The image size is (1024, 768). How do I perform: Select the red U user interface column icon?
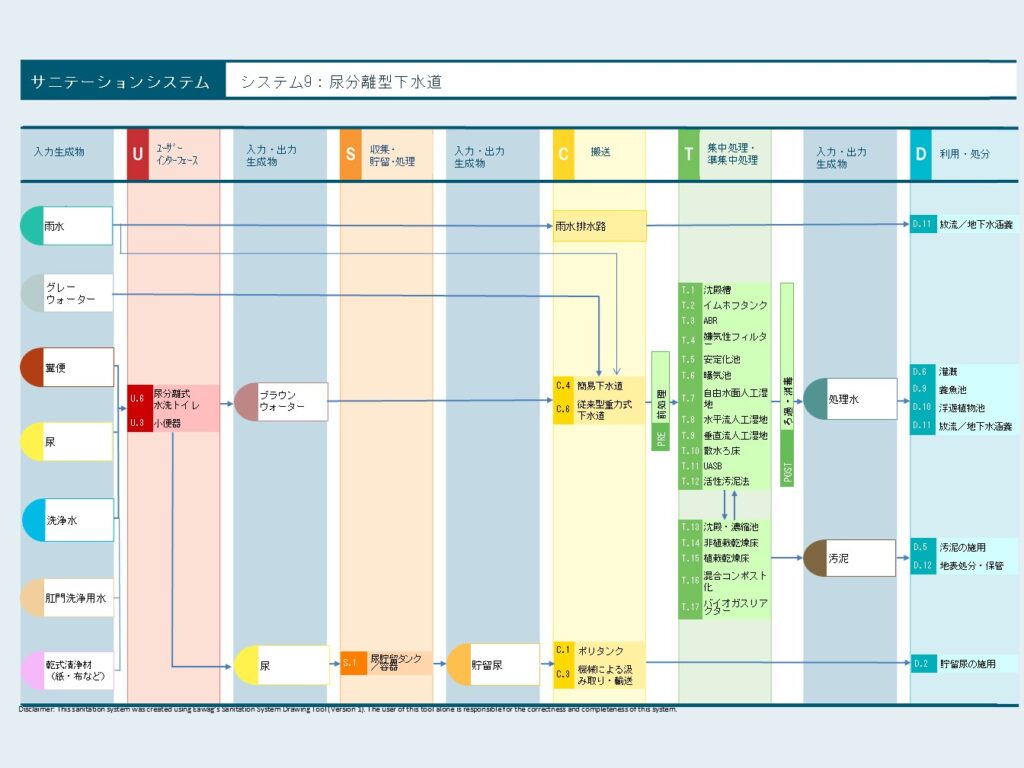[136, 153]
